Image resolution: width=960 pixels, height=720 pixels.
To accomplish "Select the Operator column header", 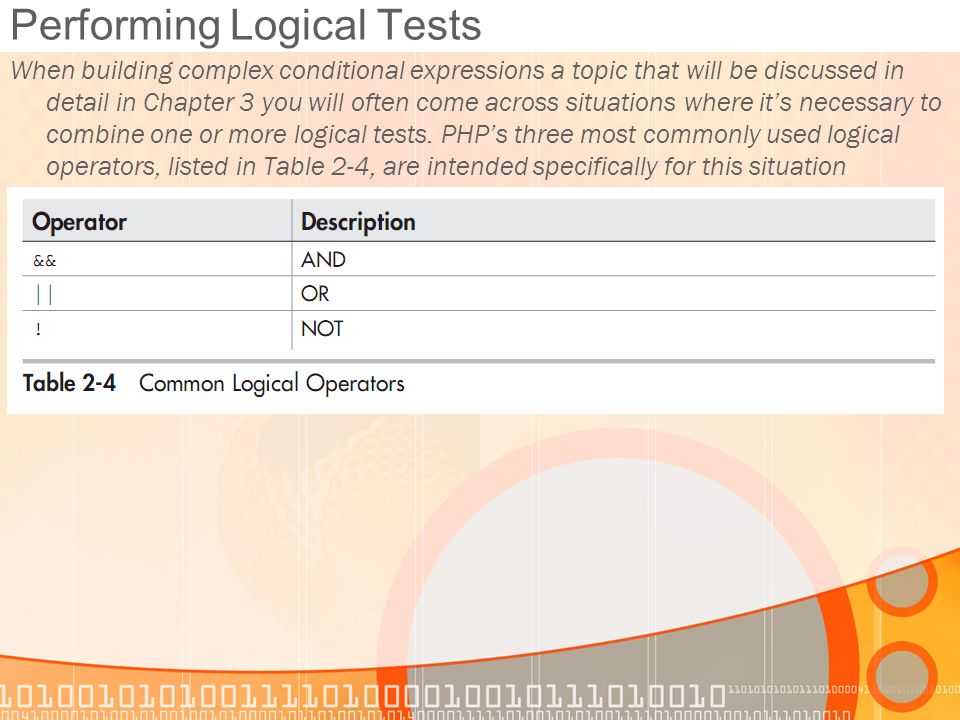I will pyautogui.click(x=79, y=222).
